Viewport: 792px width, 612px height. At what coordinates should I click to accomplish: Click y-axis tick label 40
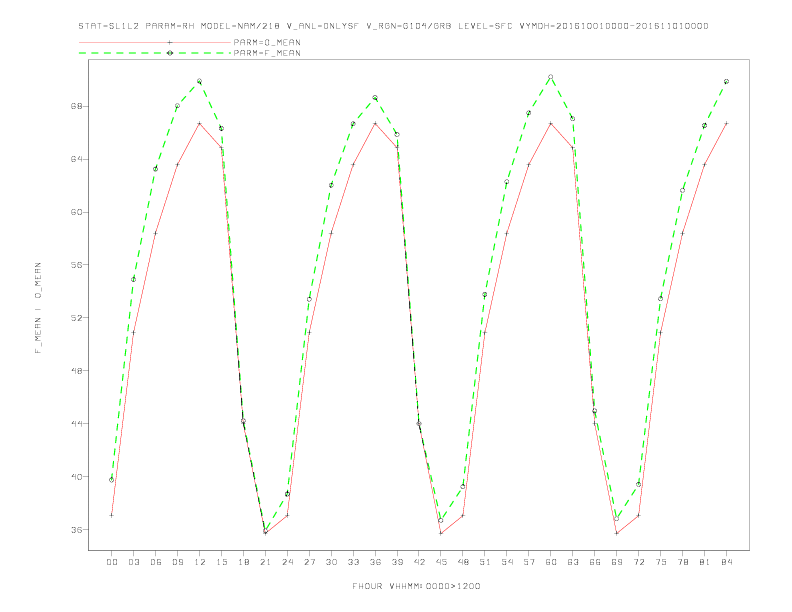click(x=76, y=477)
